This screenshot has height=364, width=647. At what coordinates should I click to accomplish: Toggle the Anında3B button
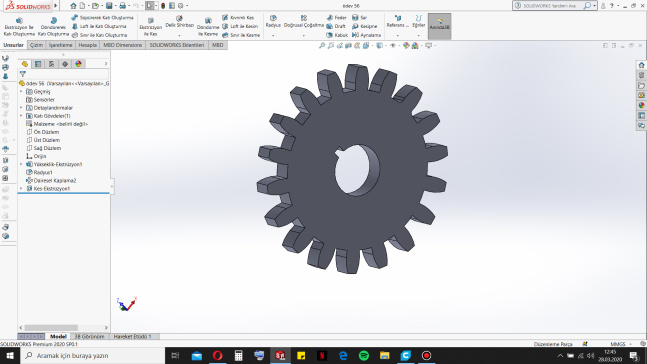(439, 26)
